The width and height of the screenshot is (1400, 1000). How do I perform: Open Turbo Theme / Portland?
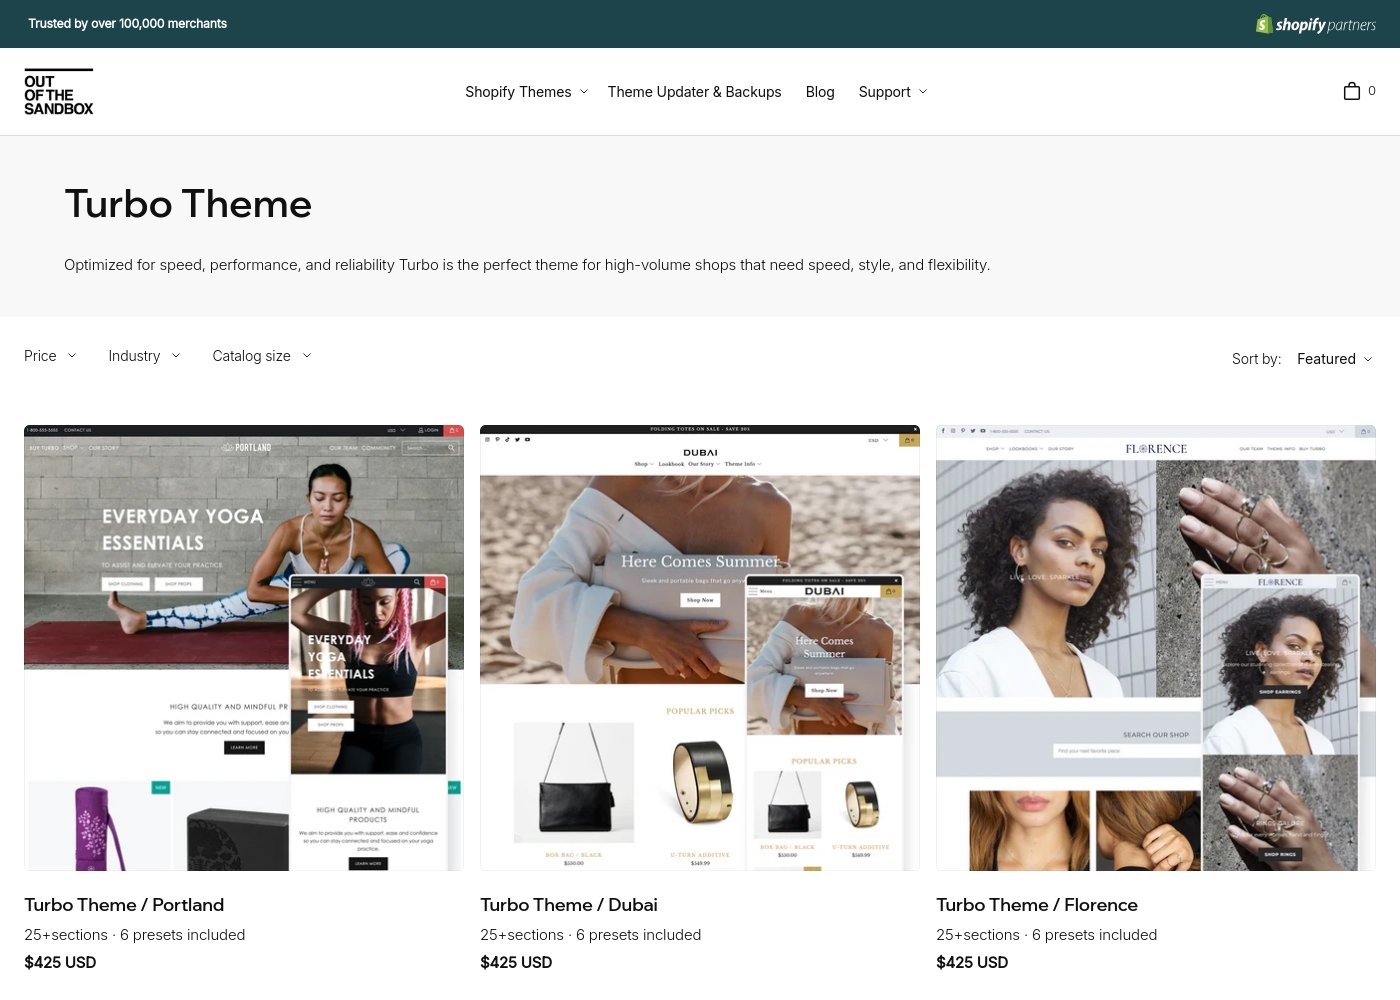point(124,904)
